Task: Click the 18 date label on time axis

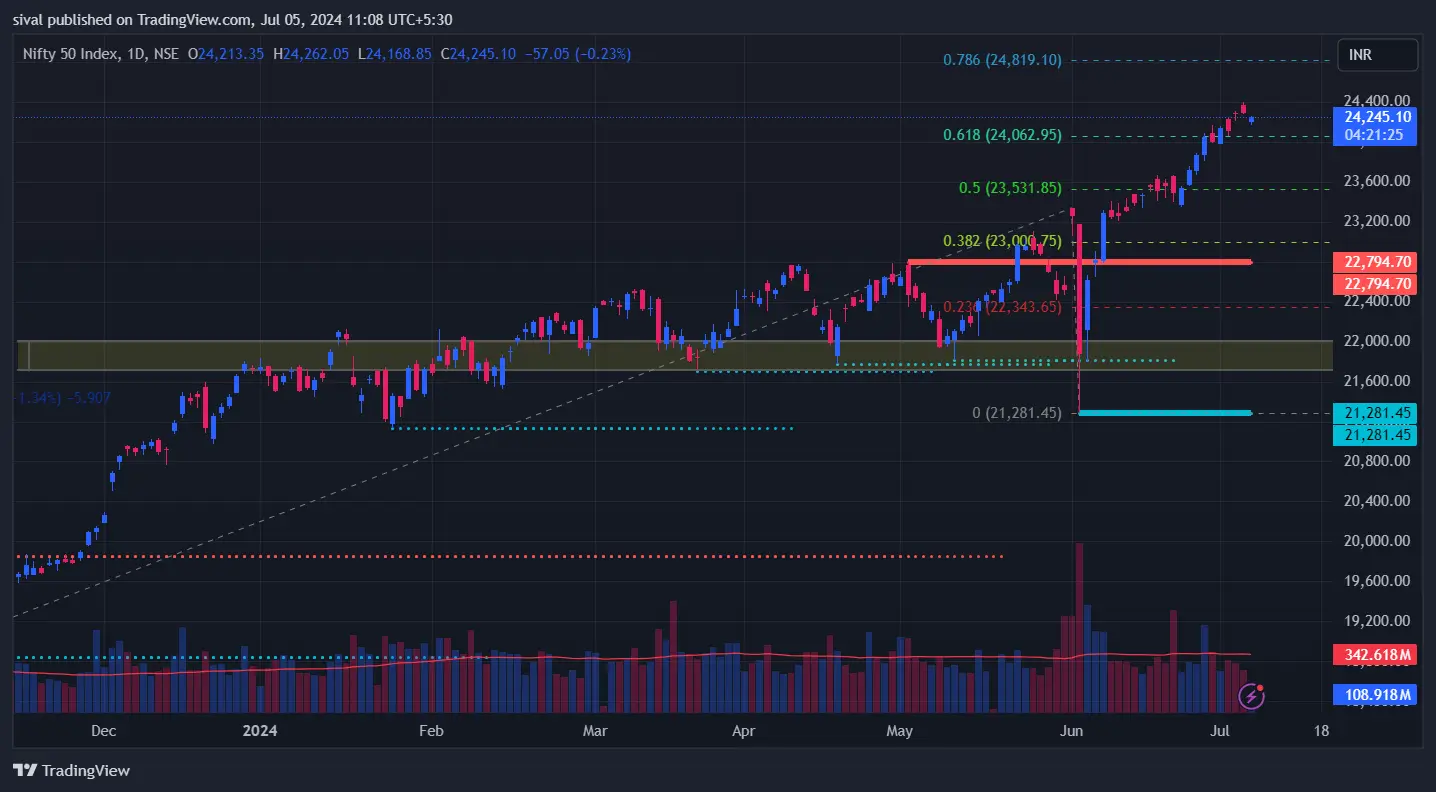Action: tap(1321, 731)
